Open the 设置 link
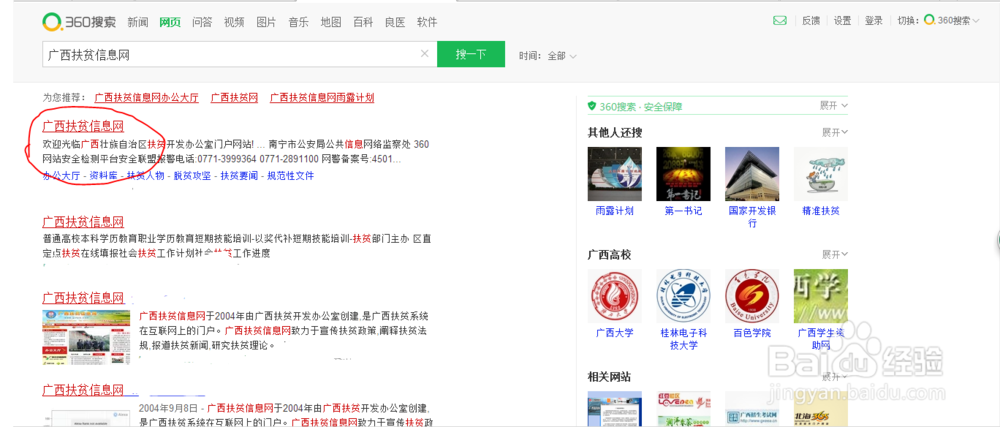The image size is (1000, 427). [842, 20]
